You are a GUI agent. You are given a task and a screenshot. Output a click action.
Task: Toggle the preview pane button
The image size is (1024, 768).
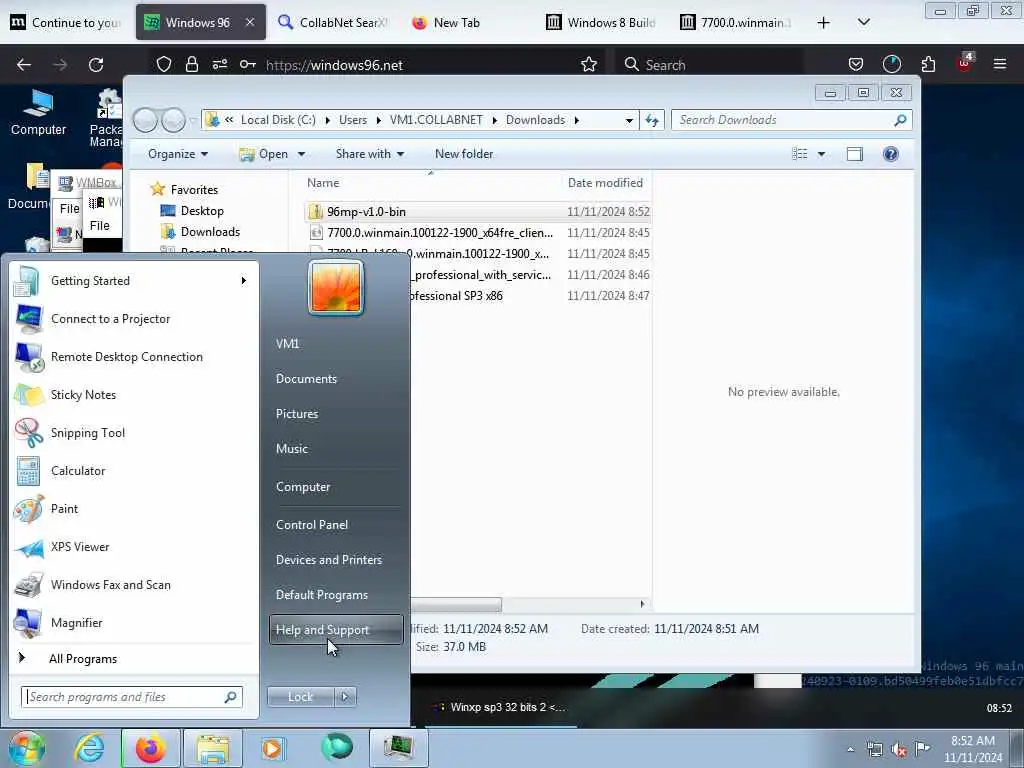pyautogui.click(x=854, y=154)
